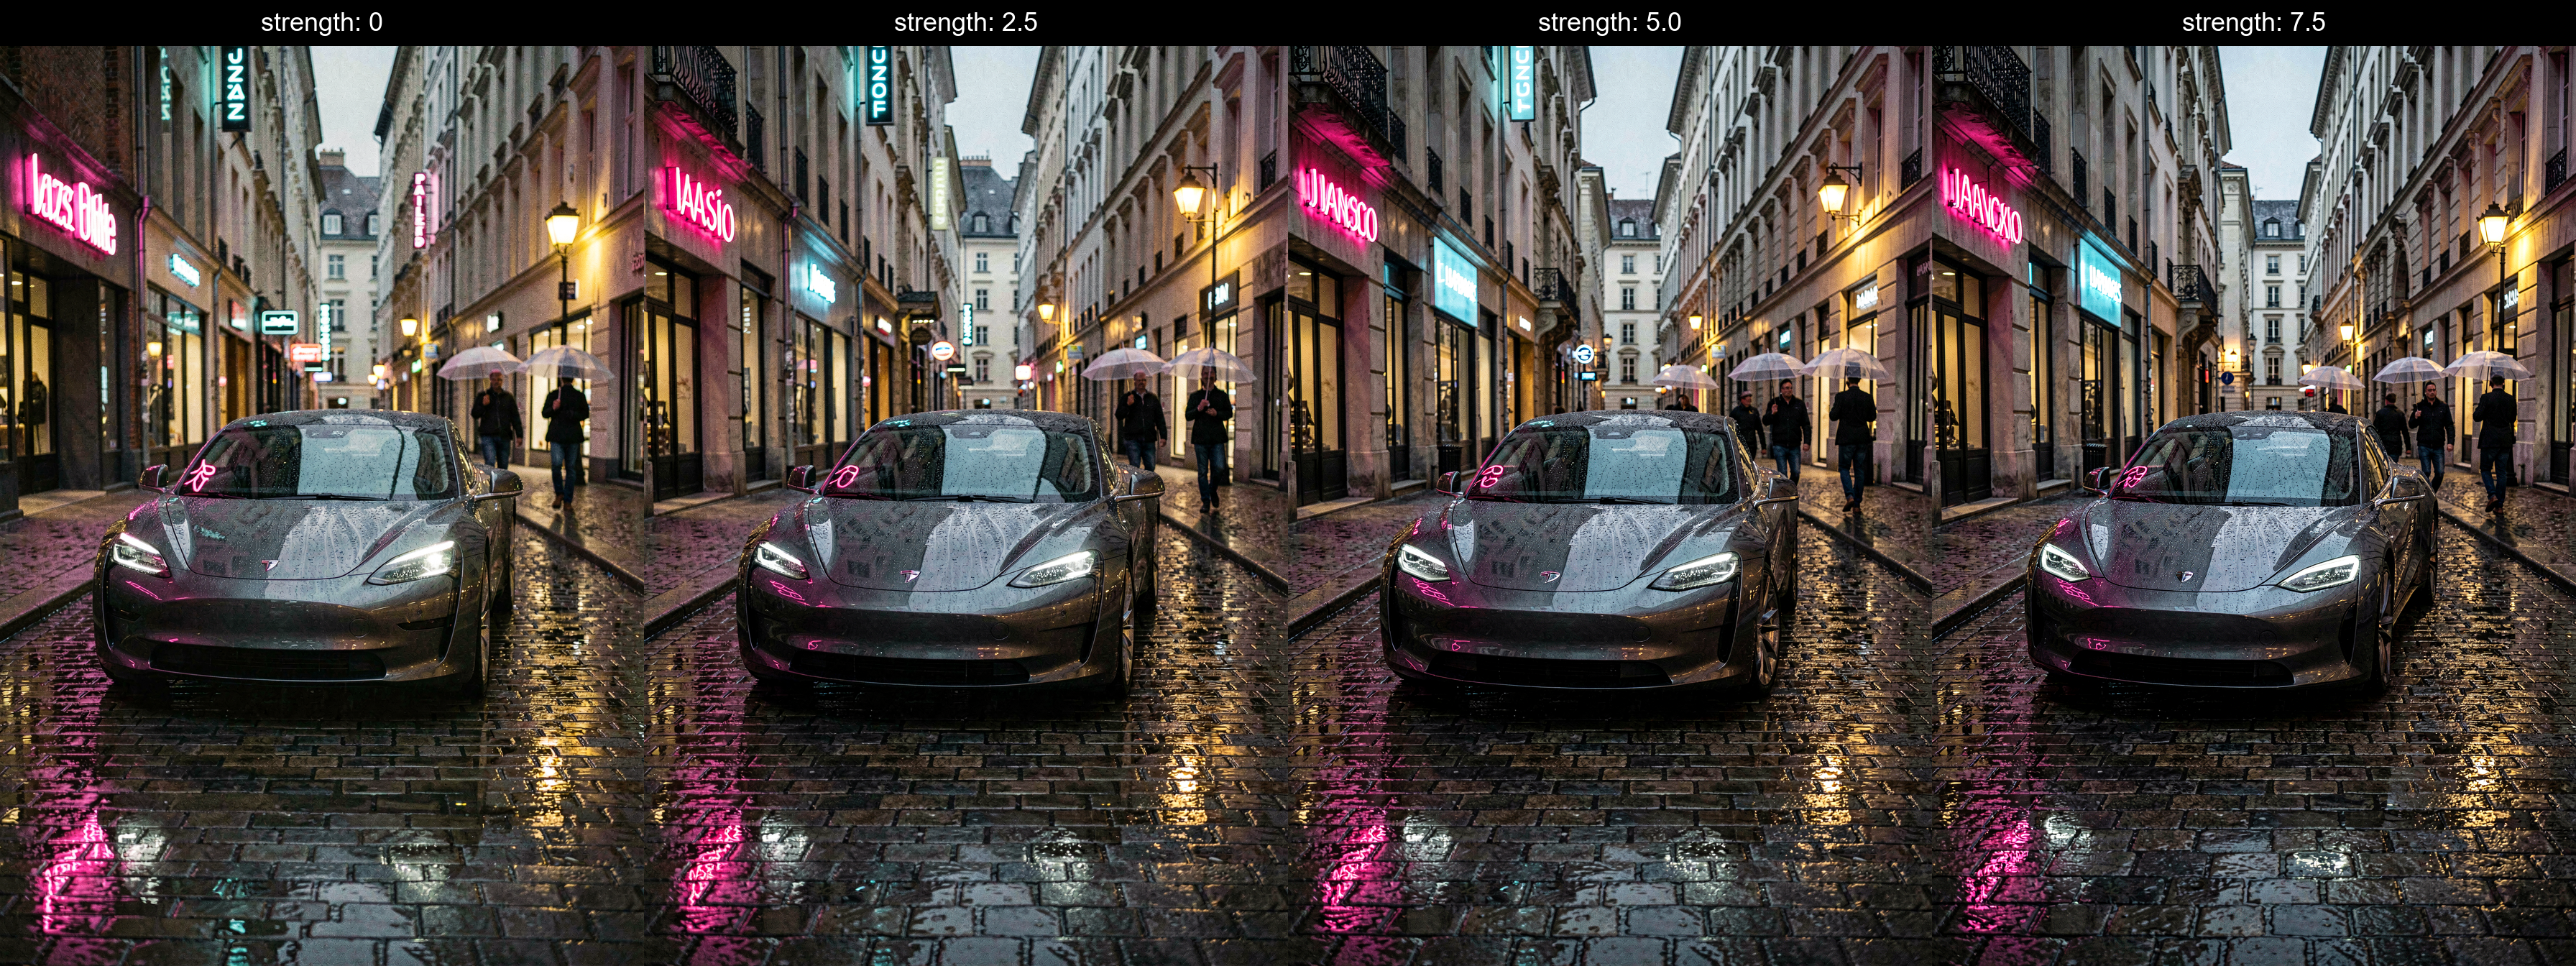Click the "strength: 0" label
The height and width of the screenshot is (966, 2576).
tap(322, 22)
